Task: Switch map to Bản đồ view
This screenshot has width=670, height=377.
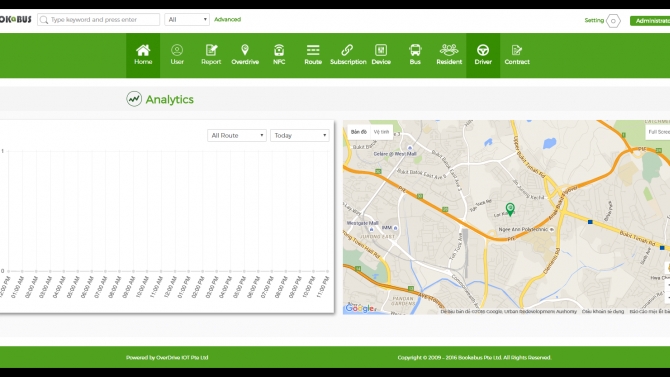Action: 359,132
